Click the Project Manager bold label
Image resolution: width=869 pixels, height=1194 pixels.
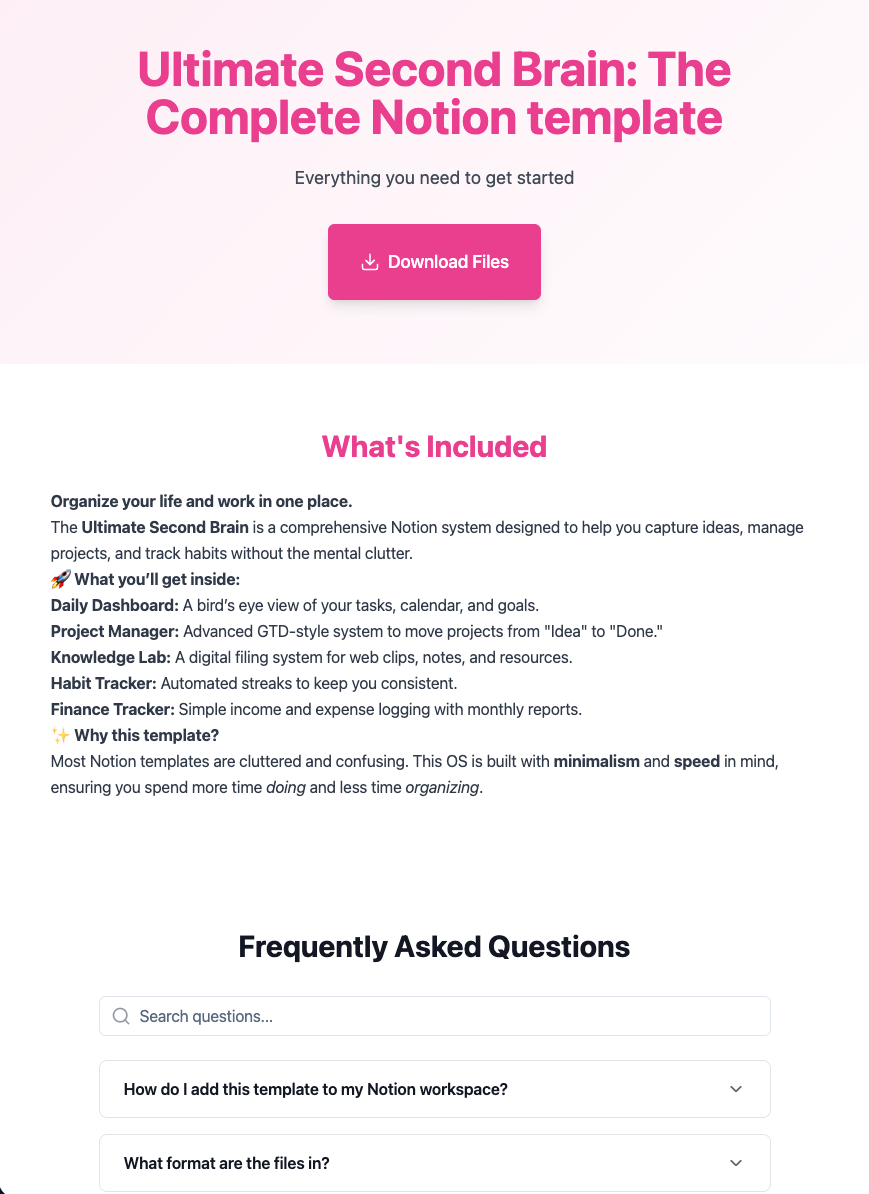pos(115,631)
